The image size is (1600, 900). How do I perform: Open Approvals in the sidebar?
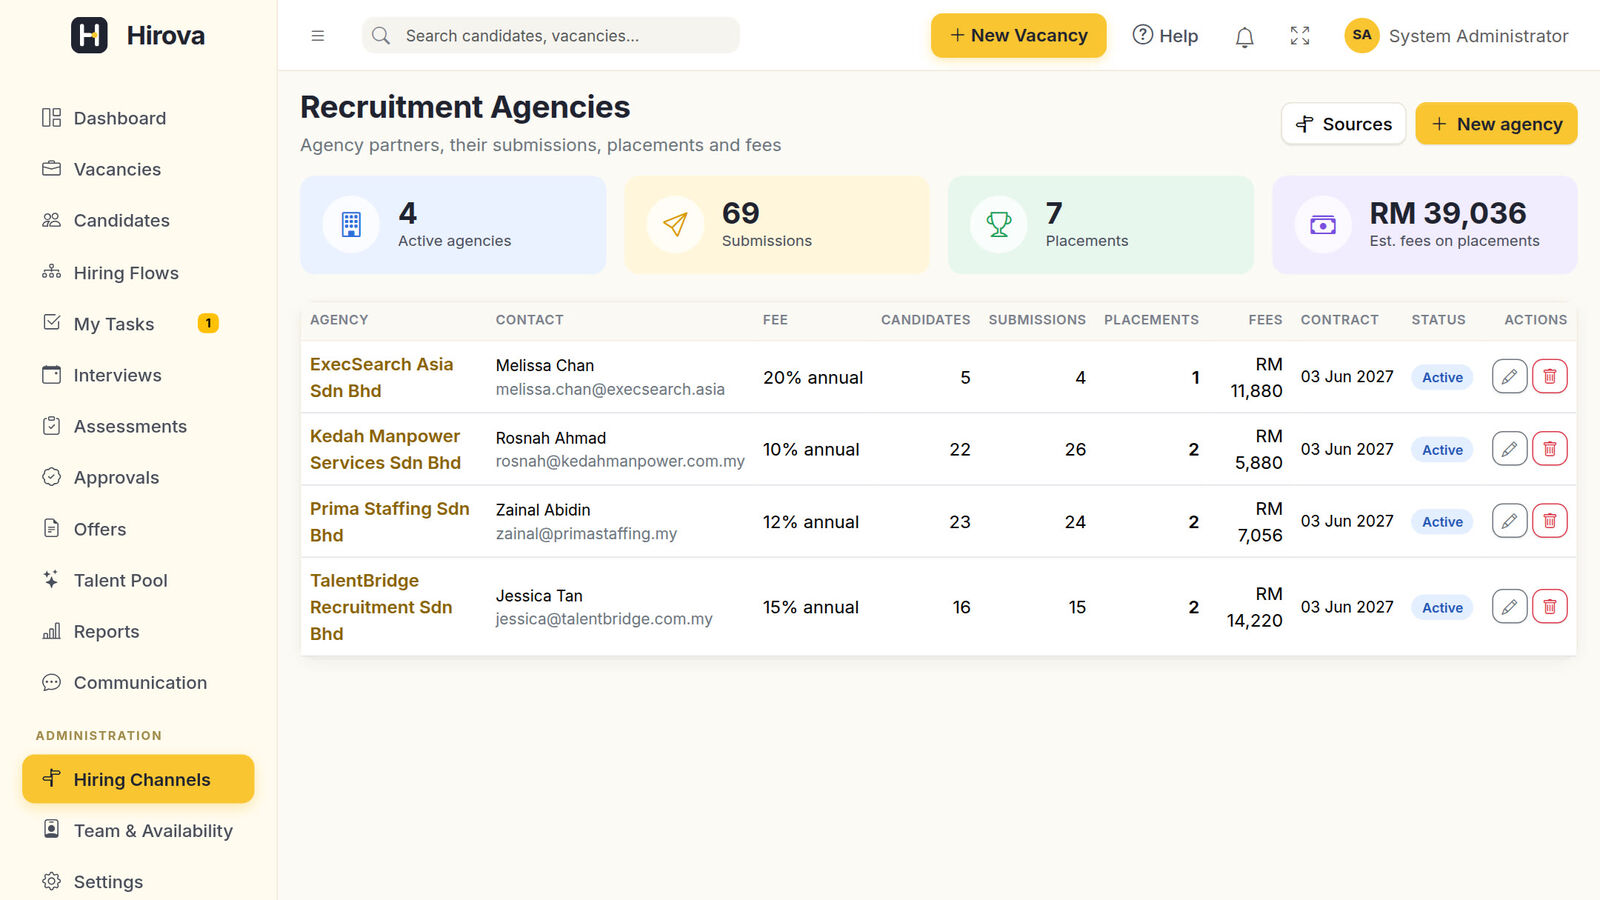pyautogui.click(x=138, y=477)
